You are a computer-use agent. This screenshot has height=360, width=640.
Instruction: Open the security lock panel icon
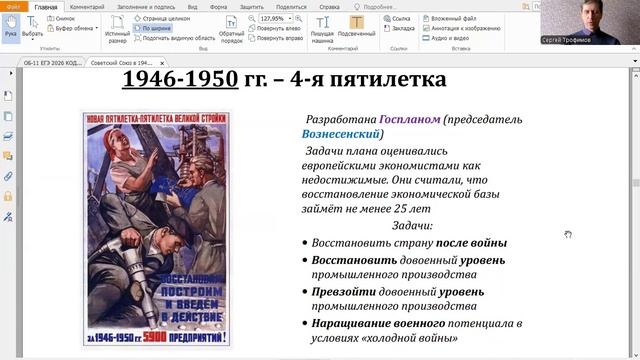pos(8,196)
